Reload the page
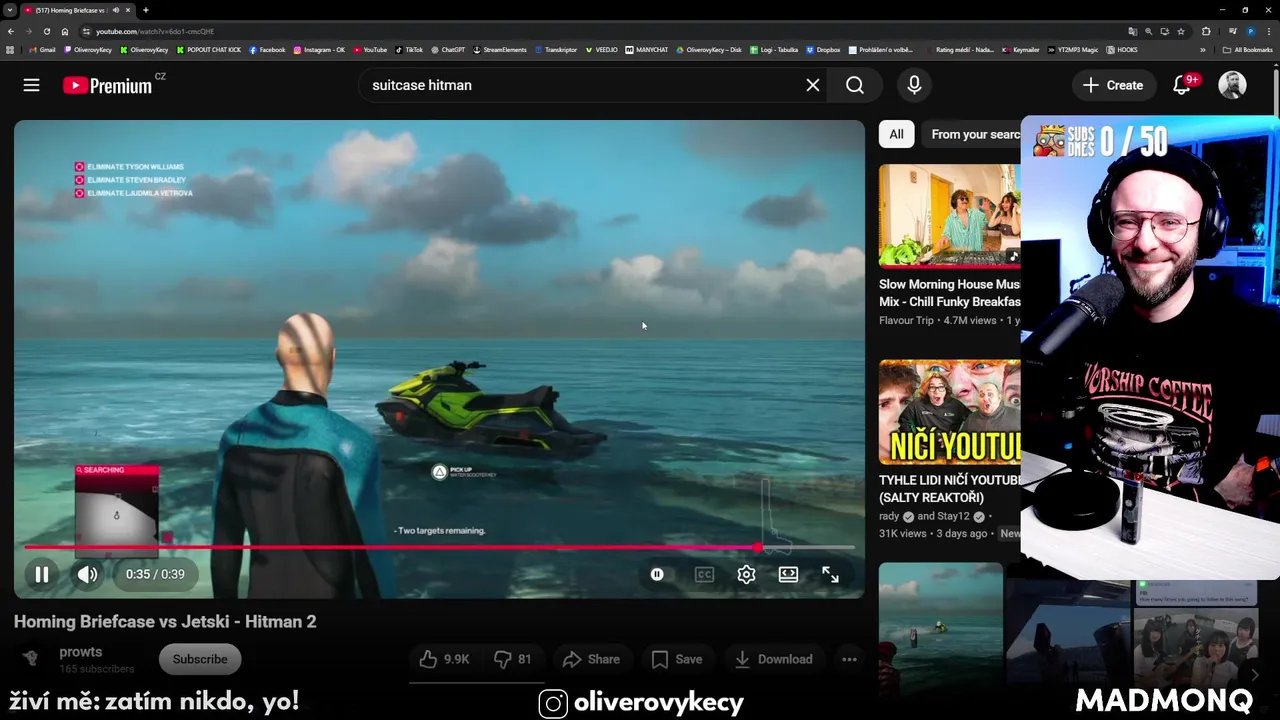The width and height of the screenshot is (1280, 720). (46, 31)
